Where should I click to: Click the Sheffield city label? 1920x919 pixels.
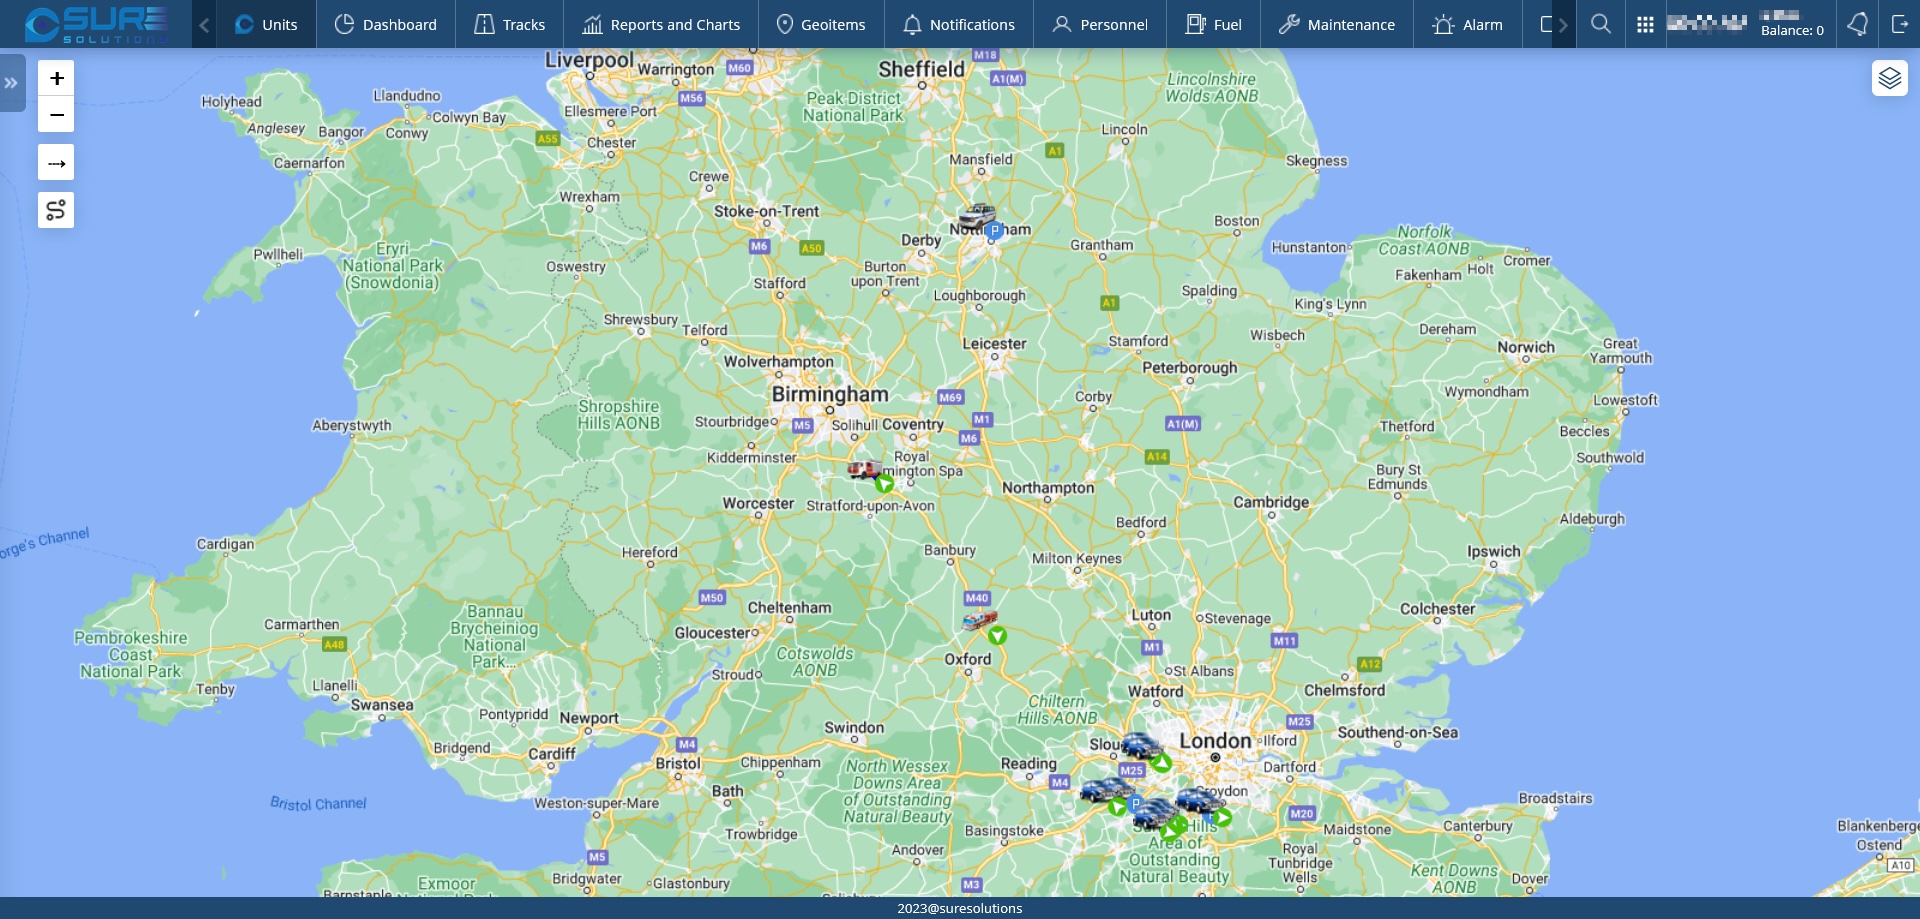(922, 69)
